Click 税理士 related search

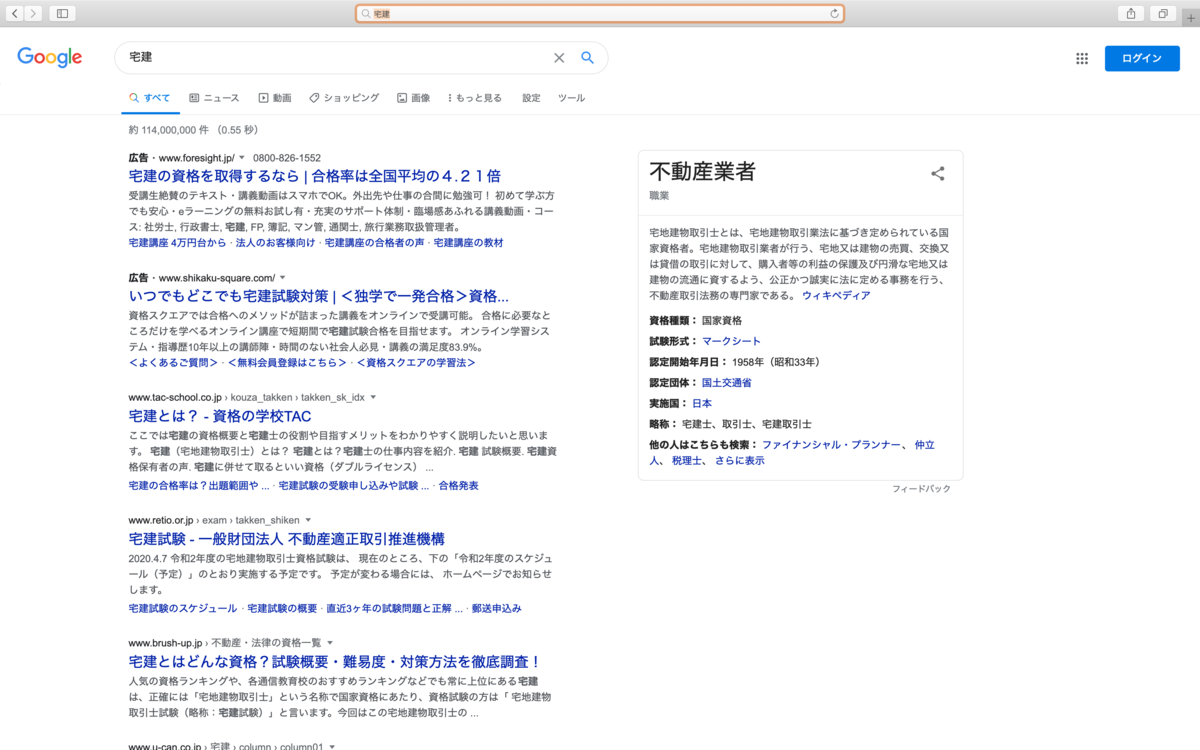[x=687, y=461]
